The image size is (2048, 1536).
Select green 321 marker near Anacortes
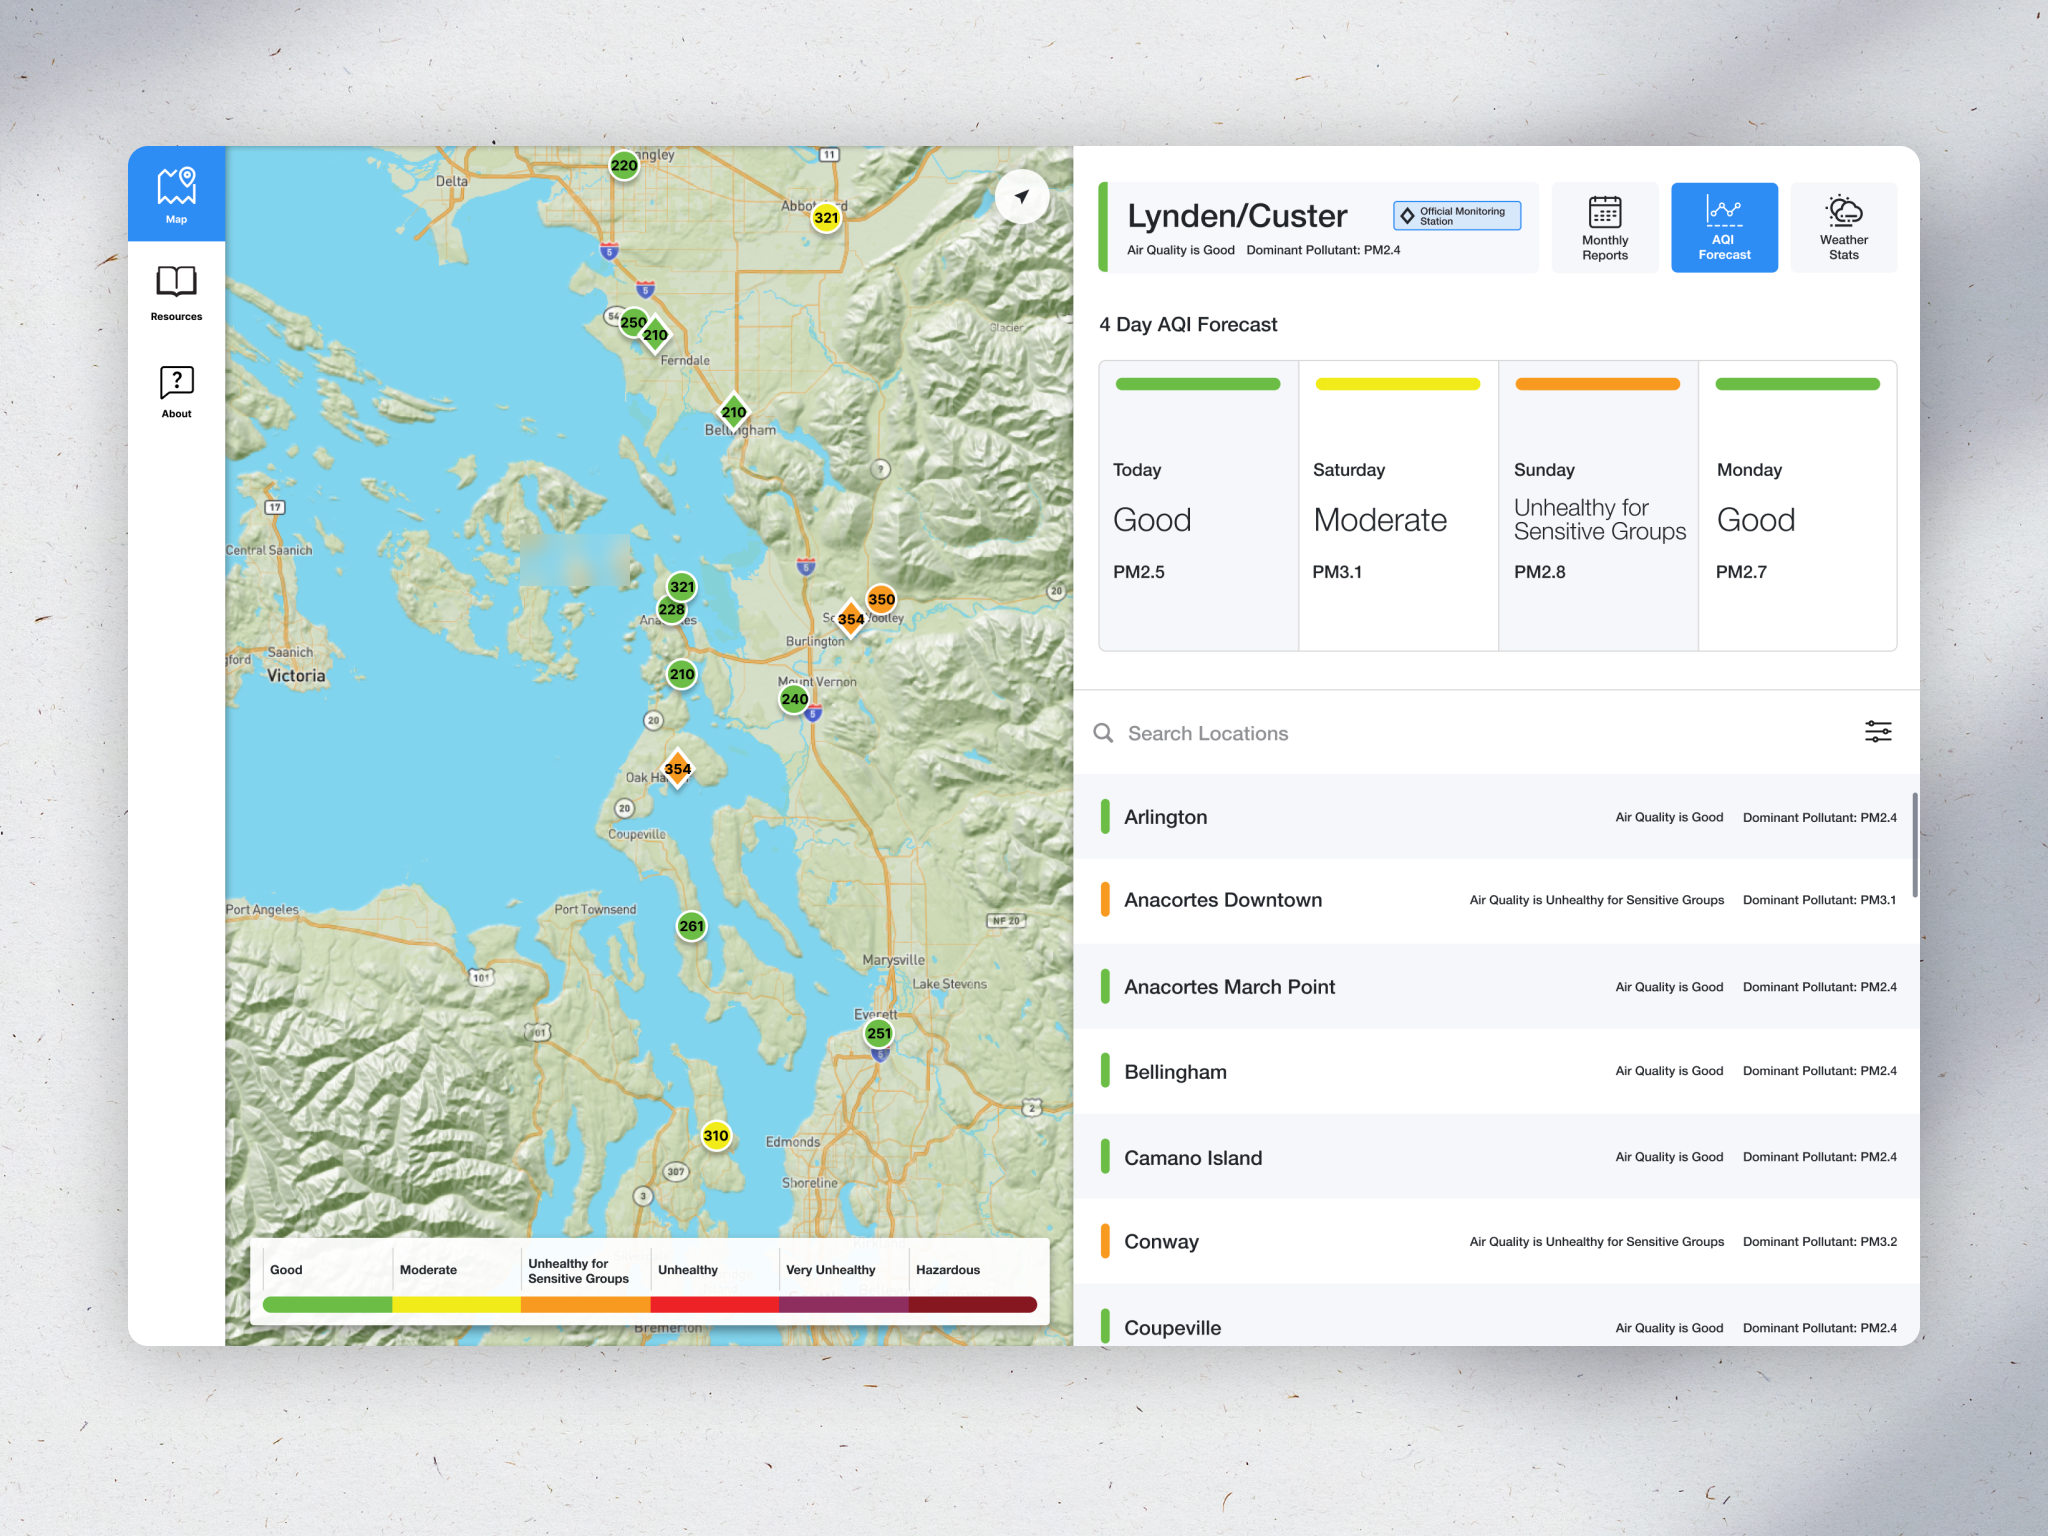pyautogui.click(x=682, y=587)
